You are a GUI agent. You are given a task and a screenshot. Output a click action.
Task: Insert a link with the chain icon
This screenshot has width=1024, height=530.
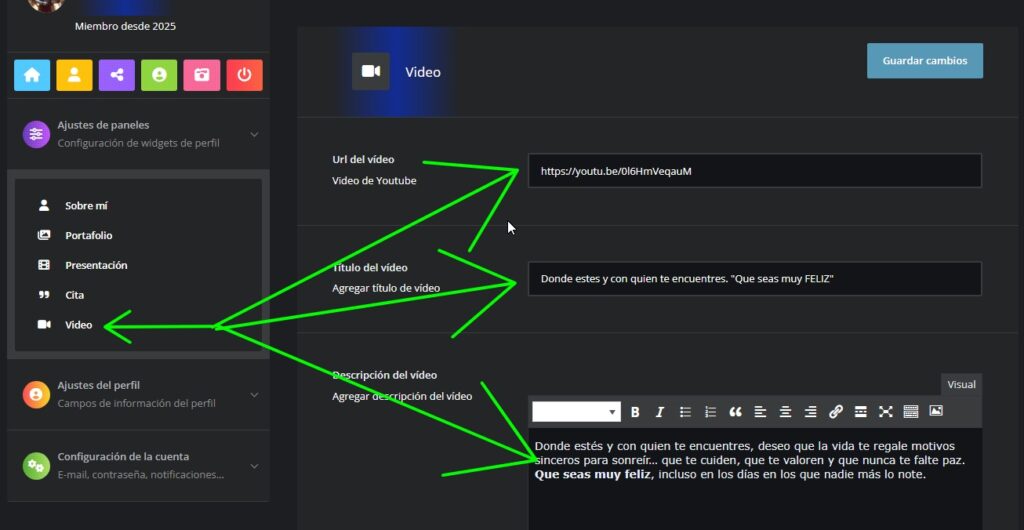(x=836, y=412)
